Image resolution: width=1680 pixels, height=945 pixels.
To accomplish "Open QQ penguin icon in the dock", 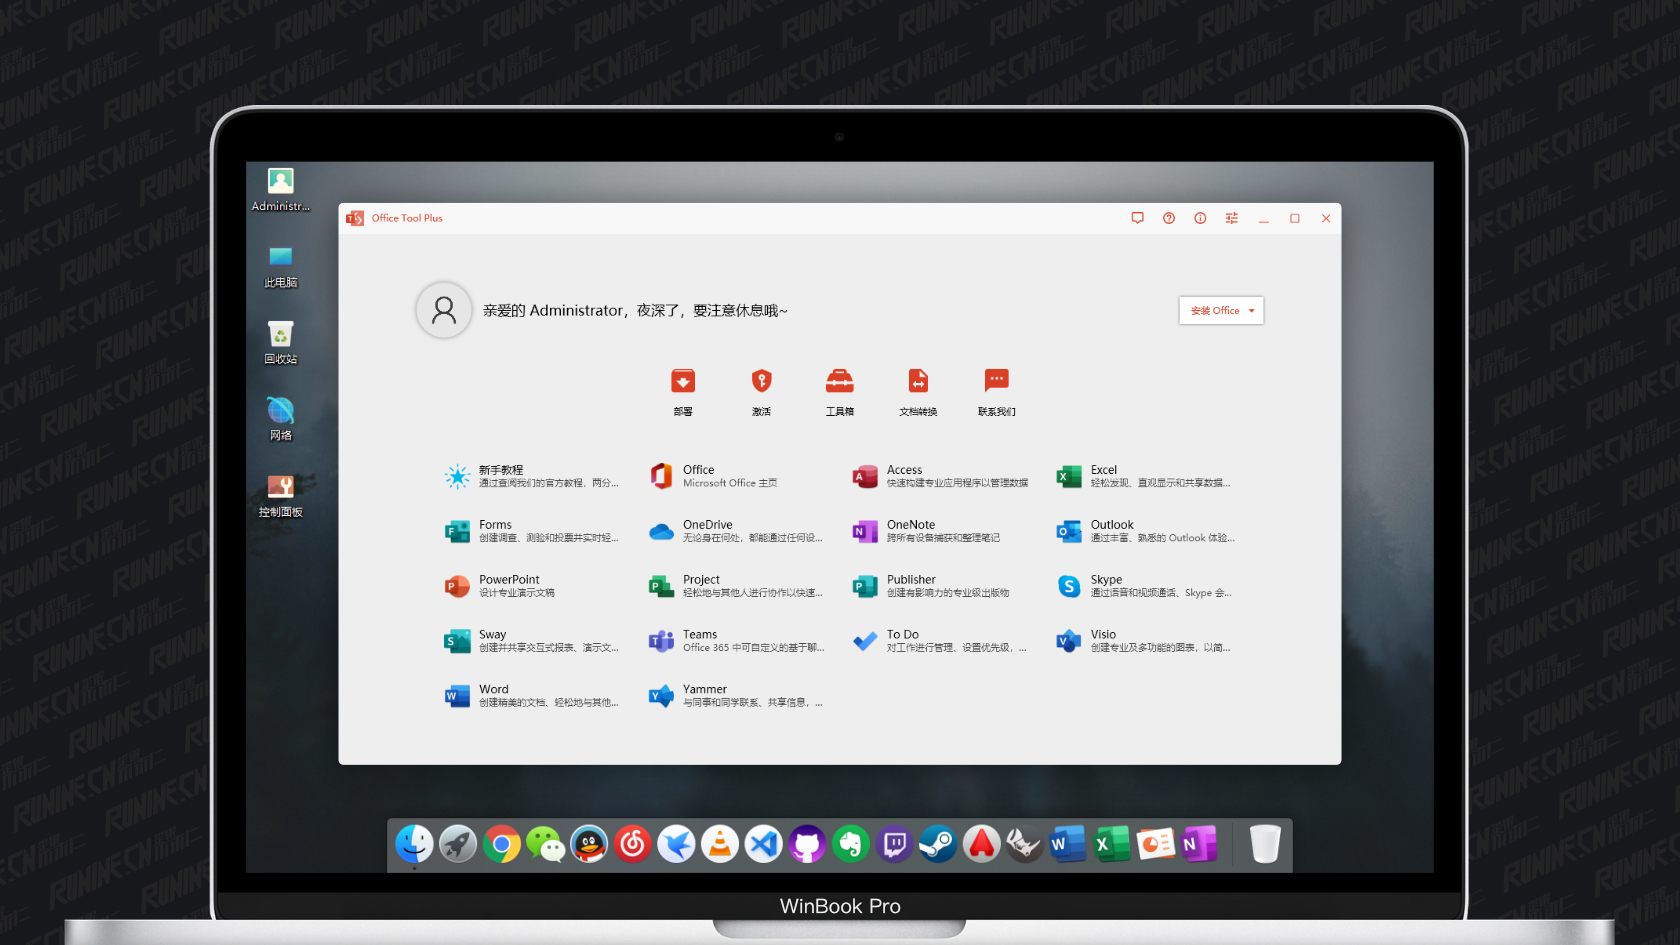I will (x=589, y=844).
